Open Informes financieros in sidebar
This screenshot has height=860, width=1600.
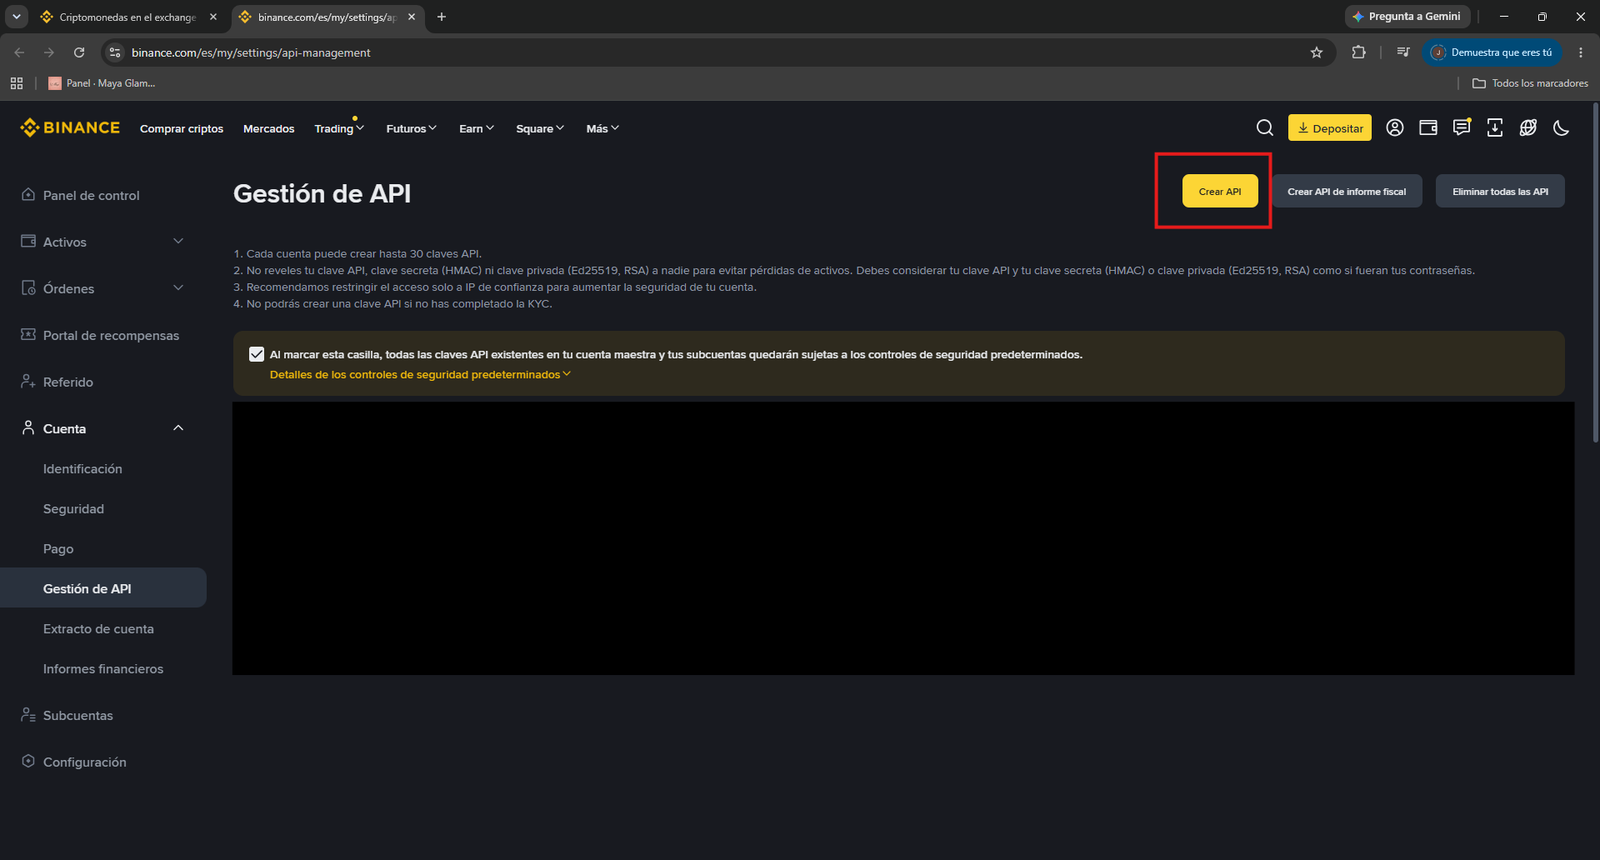[x=103, y=668]
